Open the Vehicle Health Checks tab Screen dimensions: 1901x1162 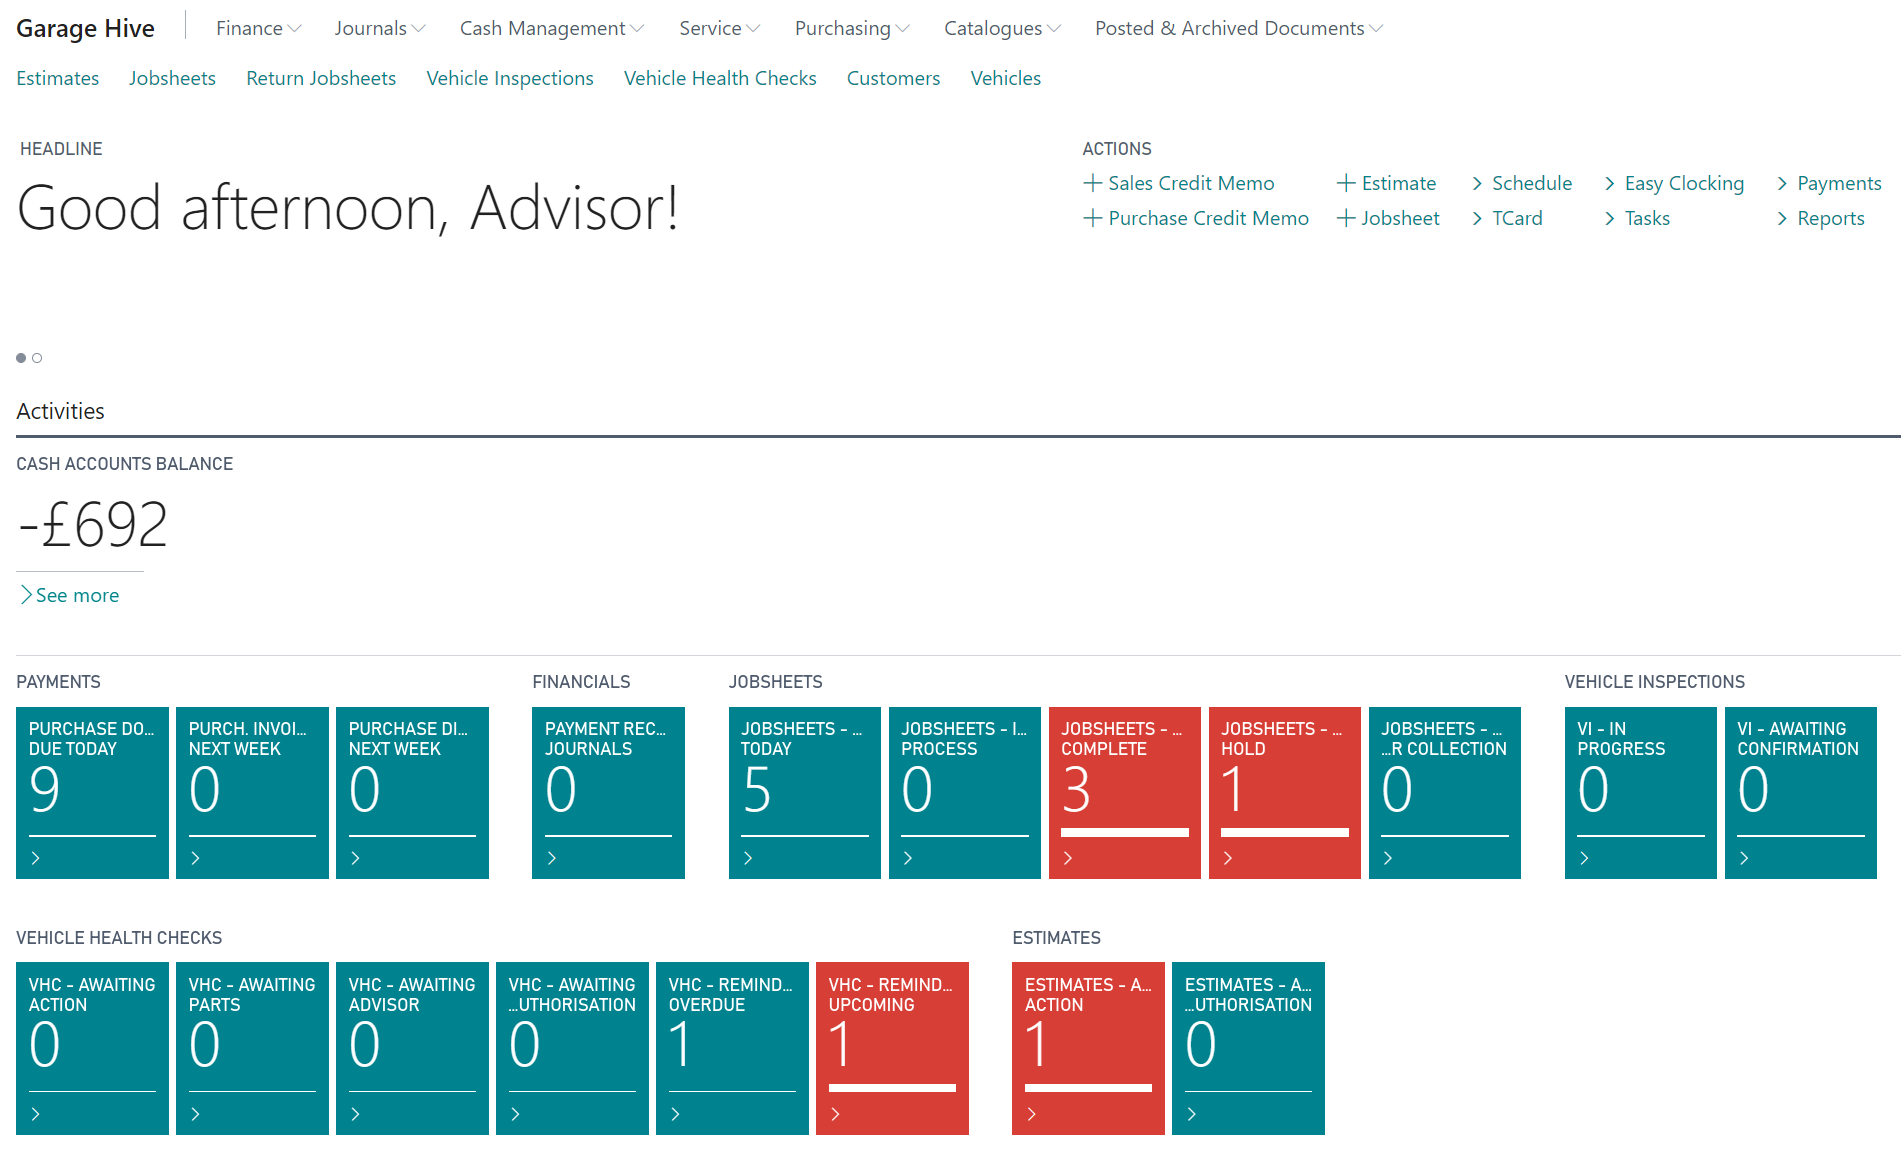(x=720, y=78)
